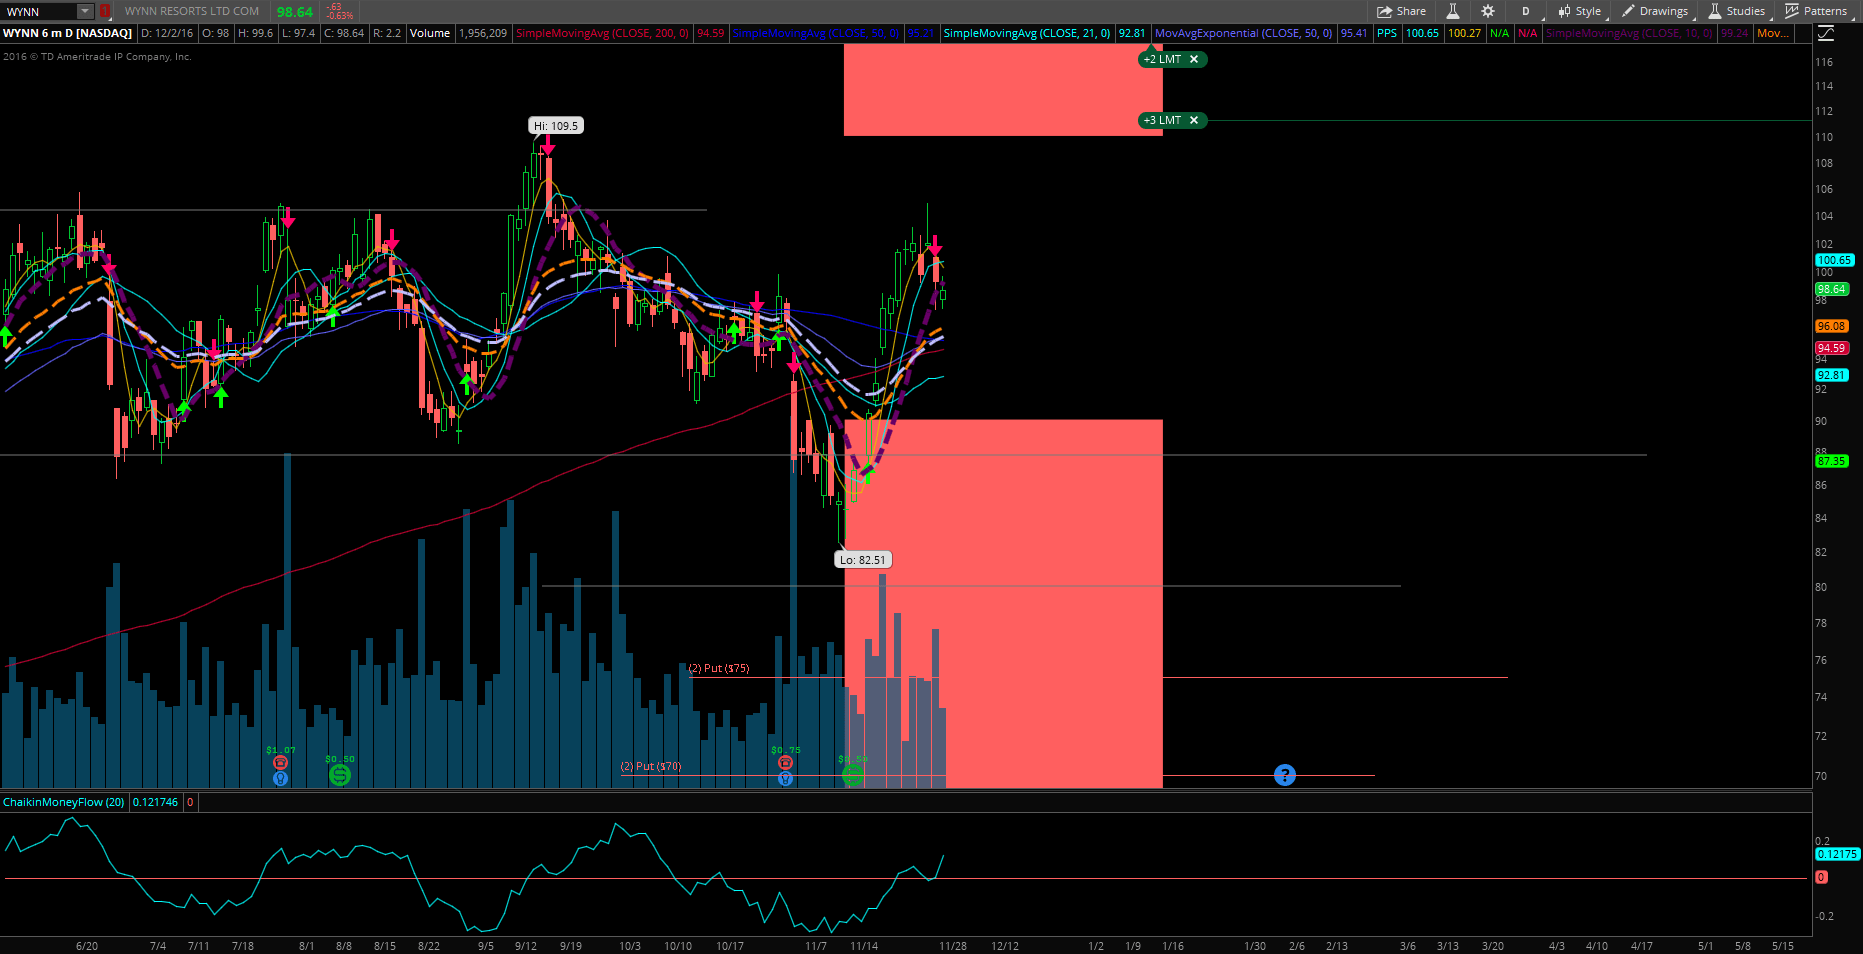Click the $1.07 earnings amount label
The width and height of the screenshot is (1863, 954).
(281, 750)
